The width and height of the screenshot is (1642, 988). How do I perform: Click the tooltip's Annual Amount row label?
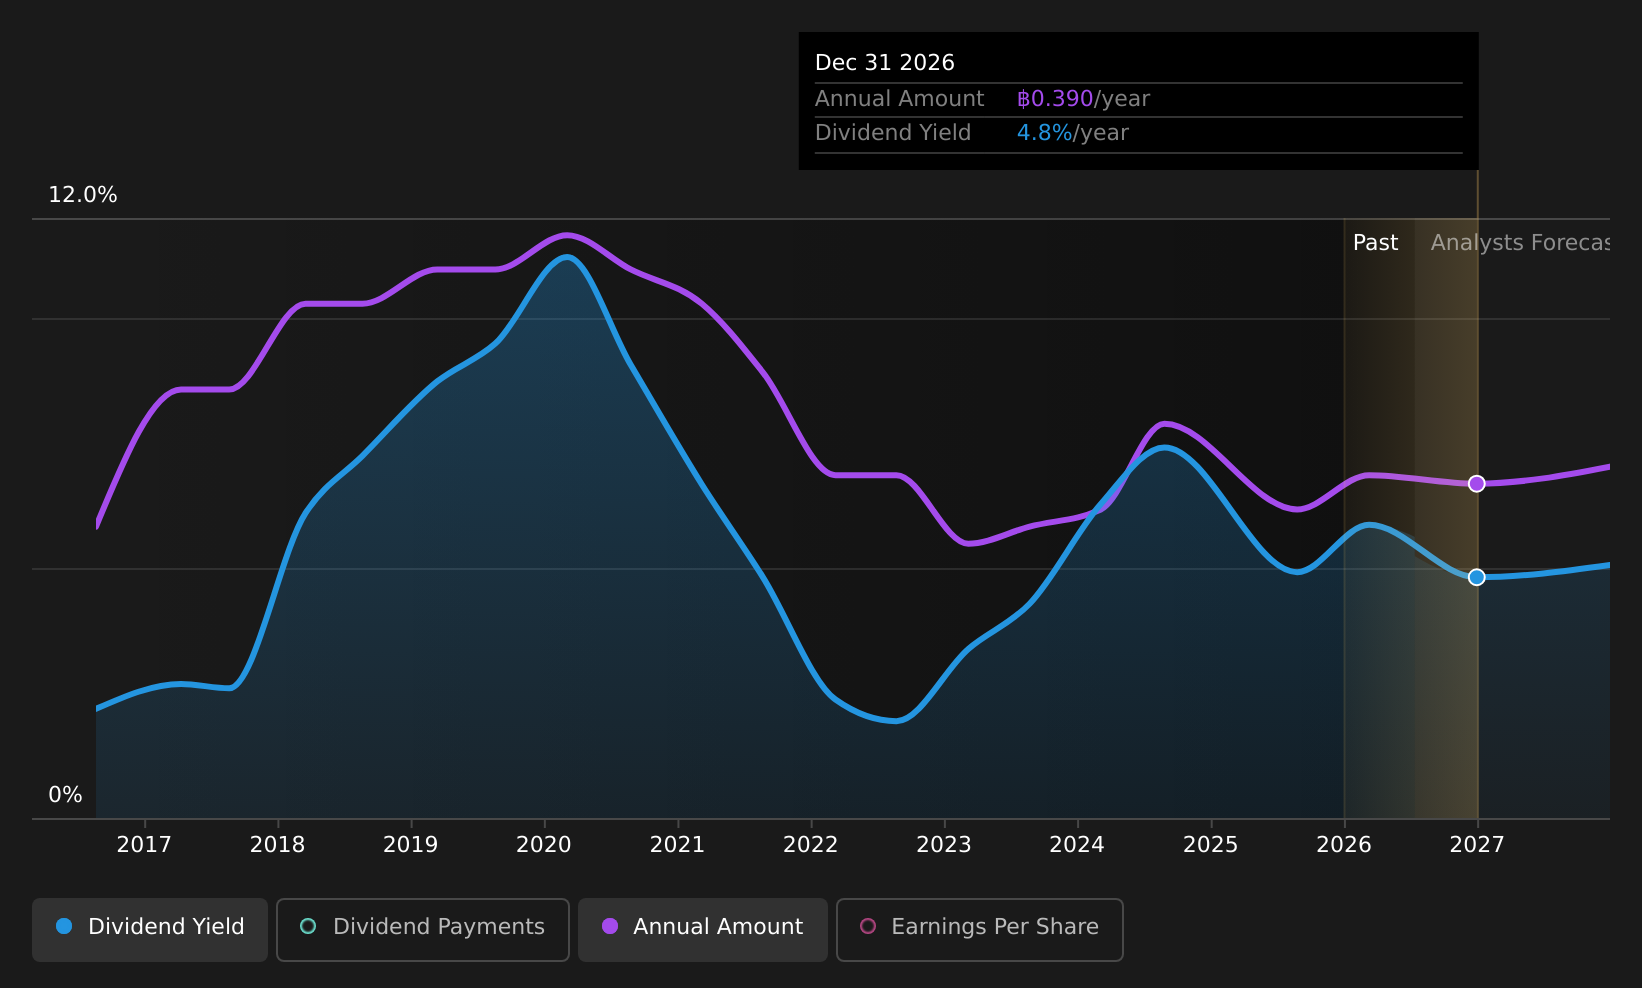900,99
